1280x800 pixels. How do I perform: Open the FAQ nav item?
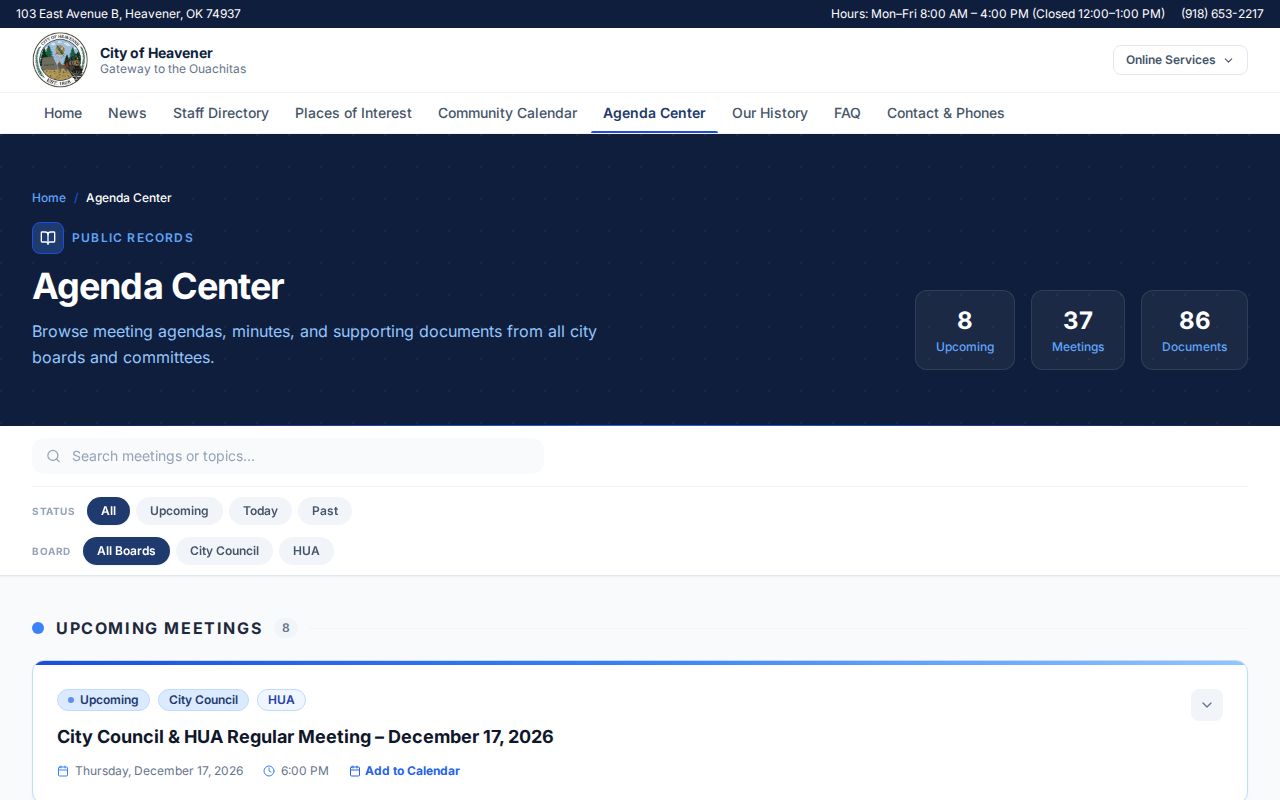847,113
